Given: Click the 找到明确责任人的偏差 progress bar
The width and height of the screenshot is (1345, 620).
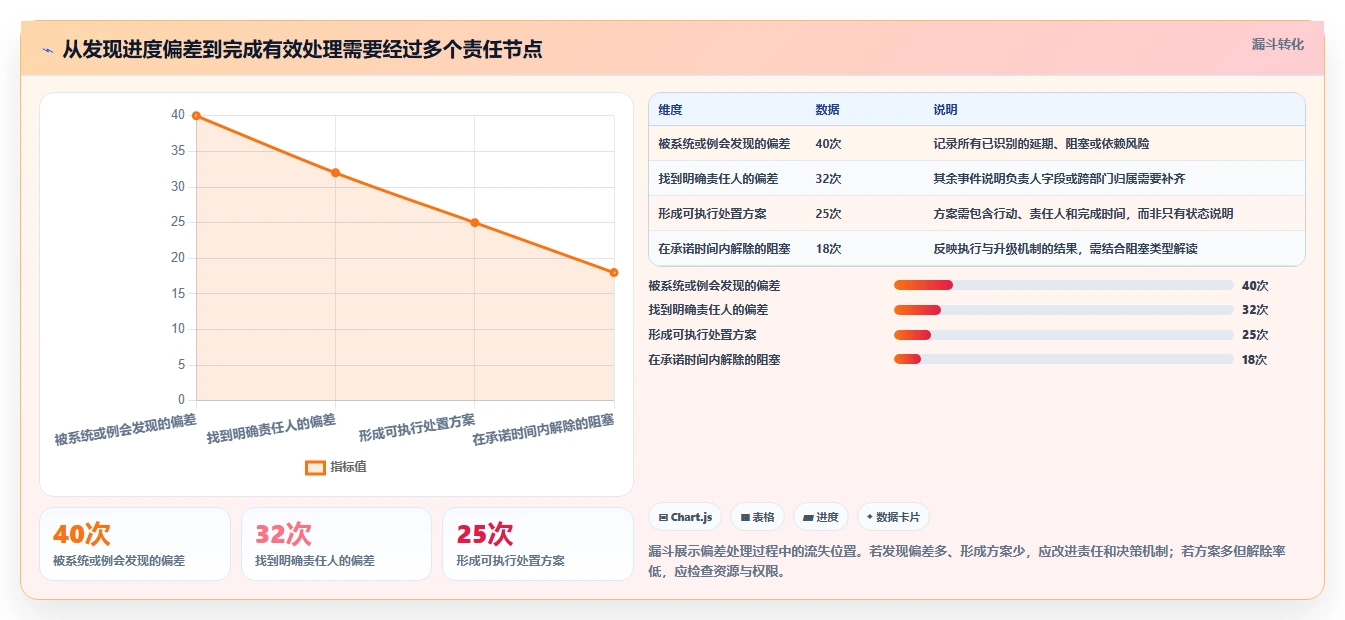Looking at the screenshot, I should click(1063, 310).
